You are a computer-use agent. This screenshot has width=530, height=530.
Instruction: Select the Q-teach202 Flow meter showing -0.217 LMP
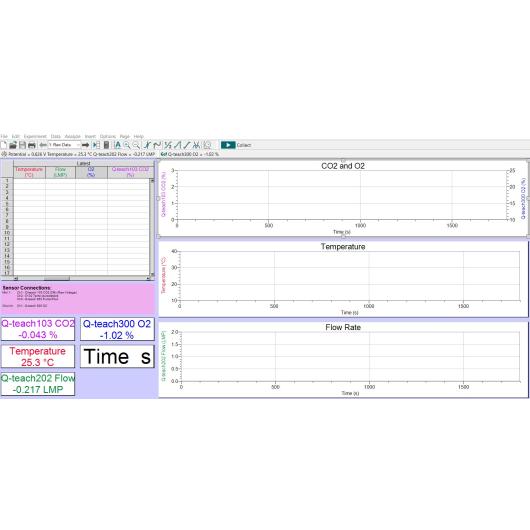38,384
